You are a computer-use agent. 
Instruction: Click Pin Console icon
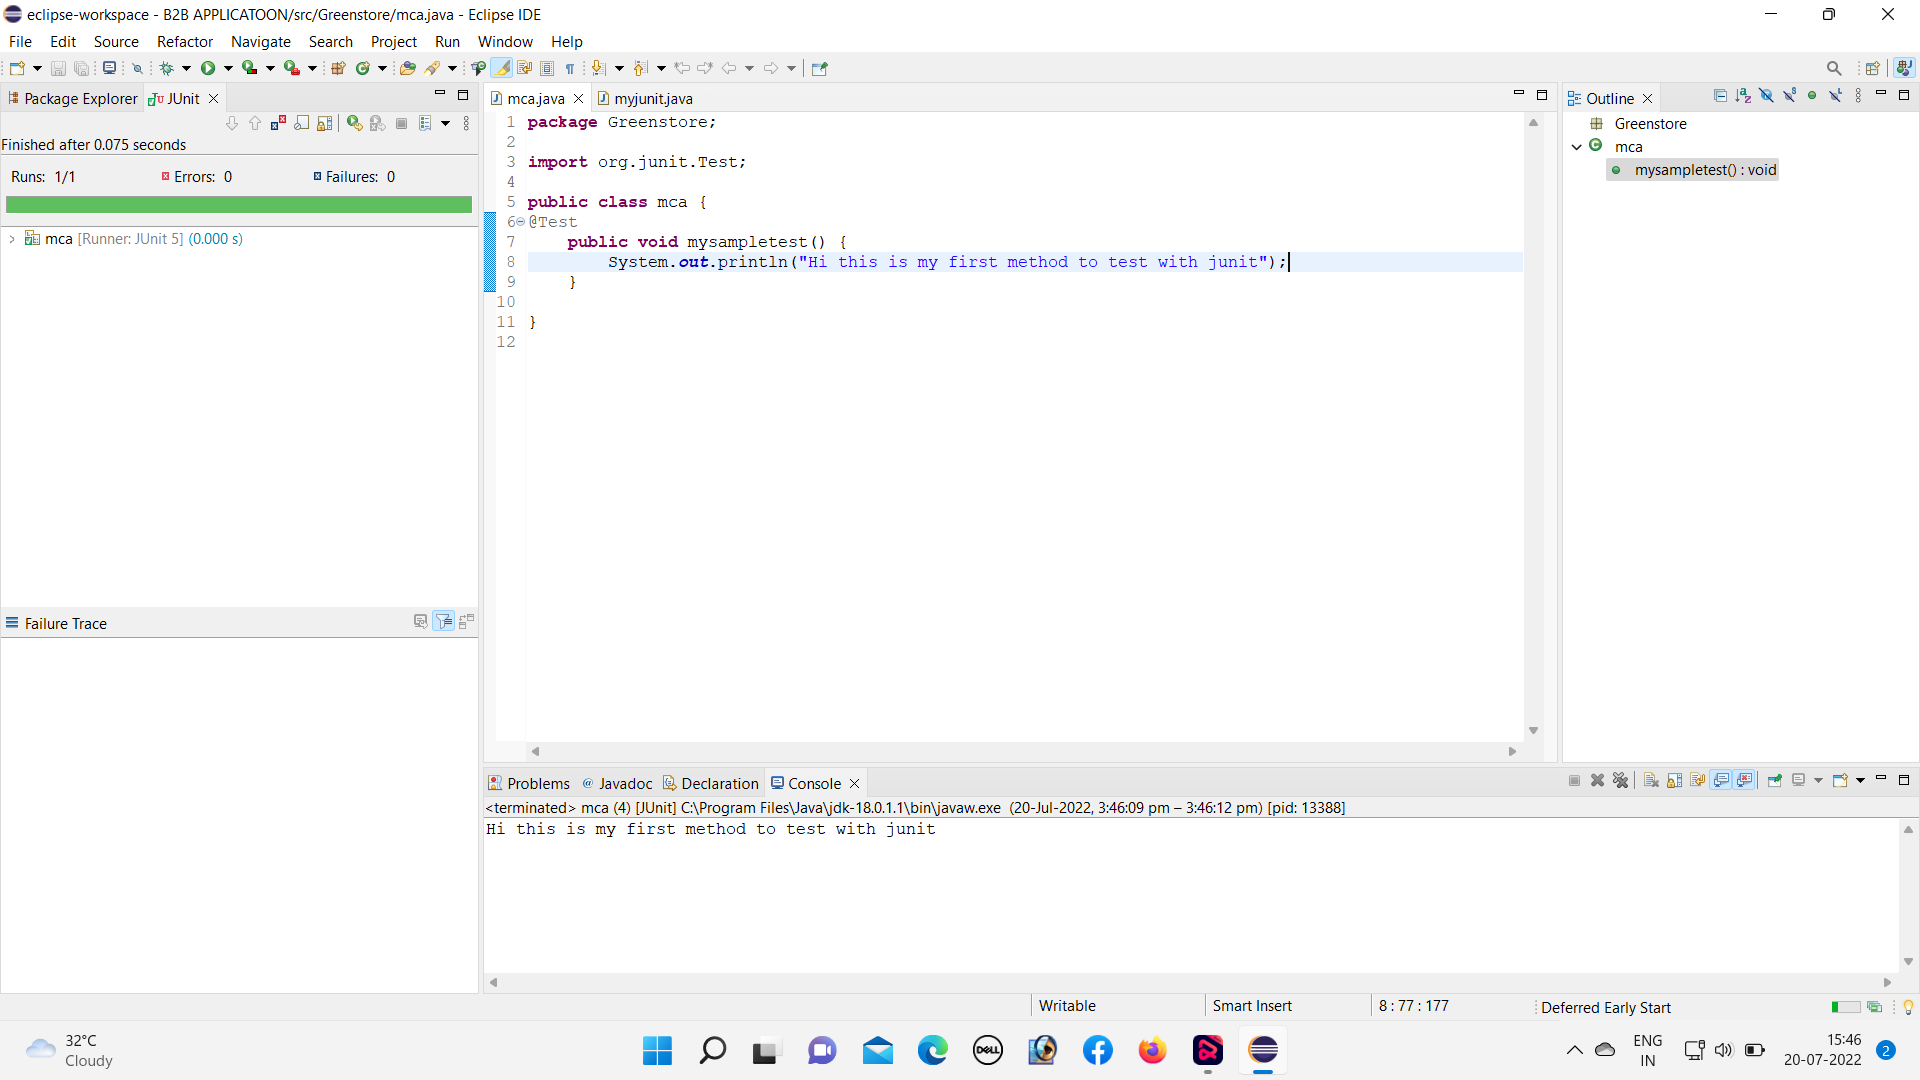coord(1775,780)
